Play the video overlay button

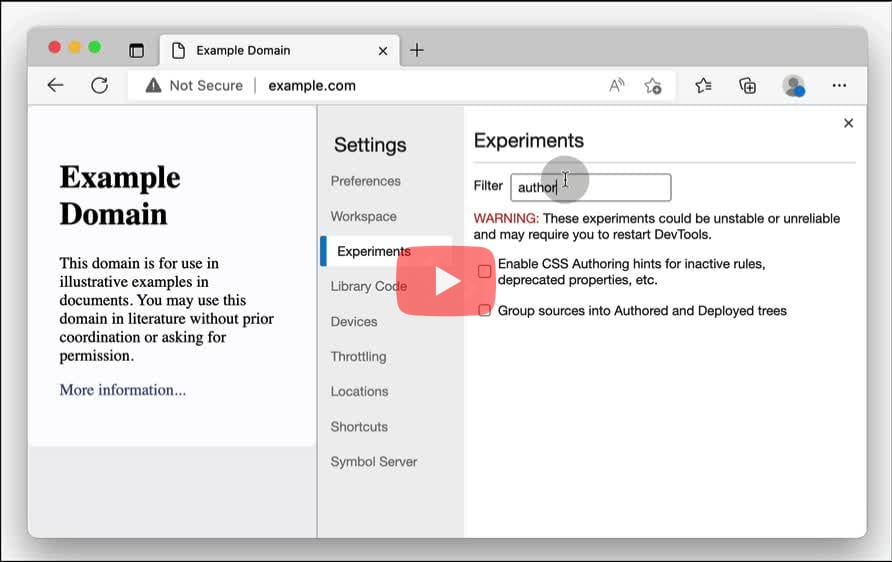pos(445,281)
